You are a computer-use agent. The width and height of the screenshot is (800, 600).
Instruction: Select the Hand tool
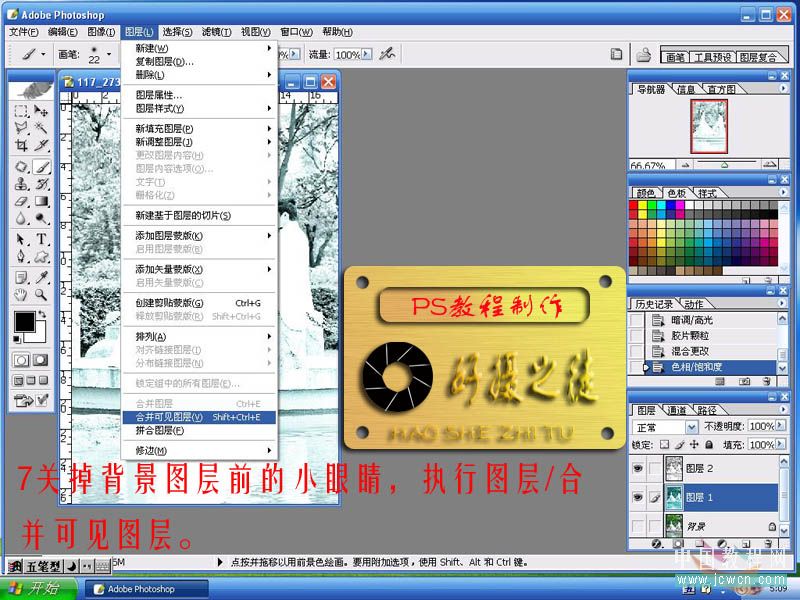coord(21,294)
